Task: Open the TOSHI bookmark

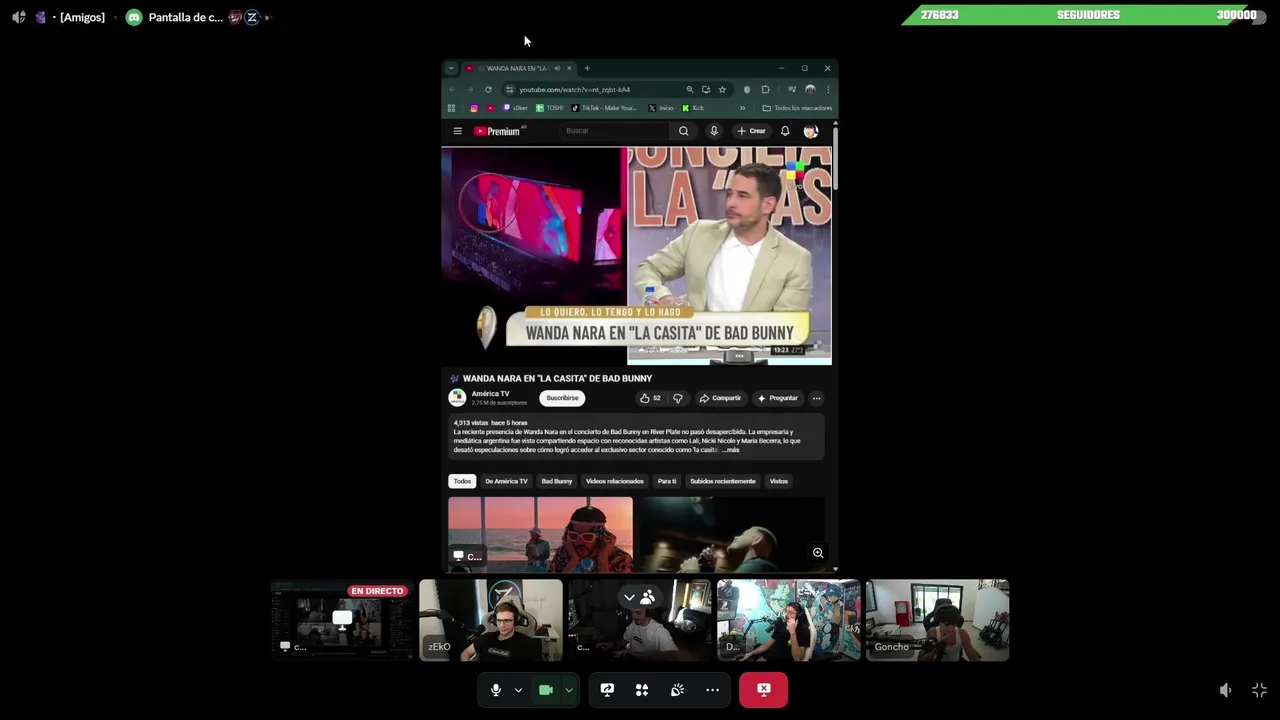Action: coord(550,108)
